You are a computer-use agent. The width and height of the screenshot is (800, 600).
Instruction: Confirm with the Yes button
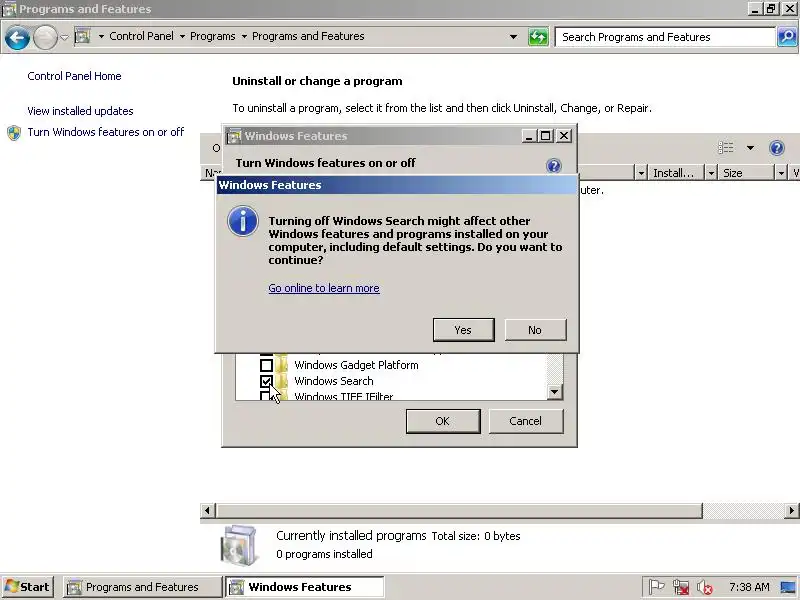pos(463,330)
